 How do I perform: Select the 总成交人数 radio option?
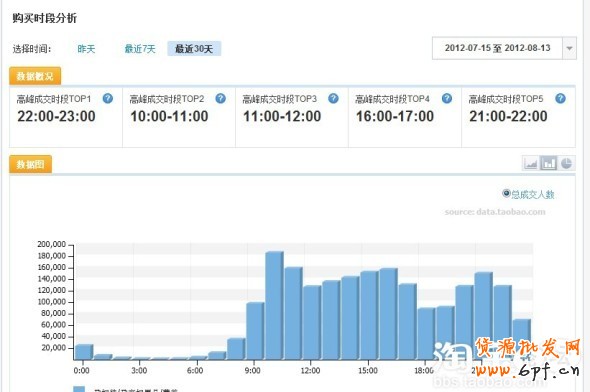click(x=506, y=193)
